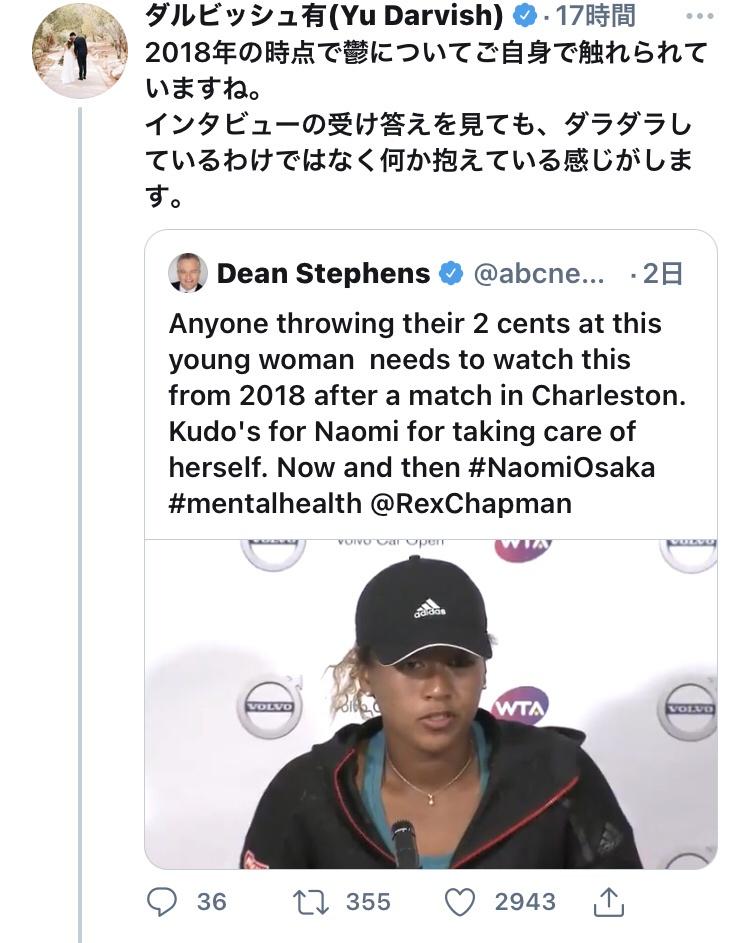Play the press conference video thumbnail
The height and width of the screenshot is (943, 750).
(x=431, y=704)
